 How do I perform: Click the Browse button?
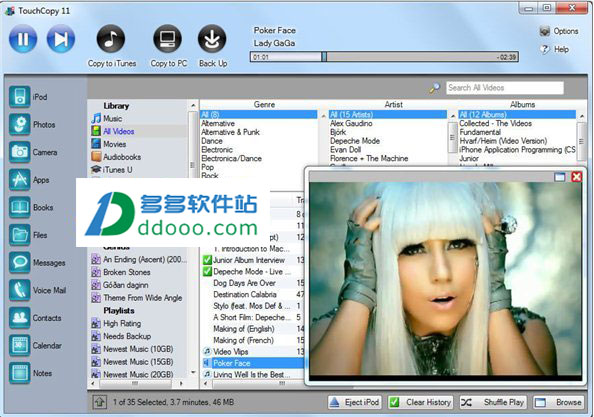(x=558, y=402)
